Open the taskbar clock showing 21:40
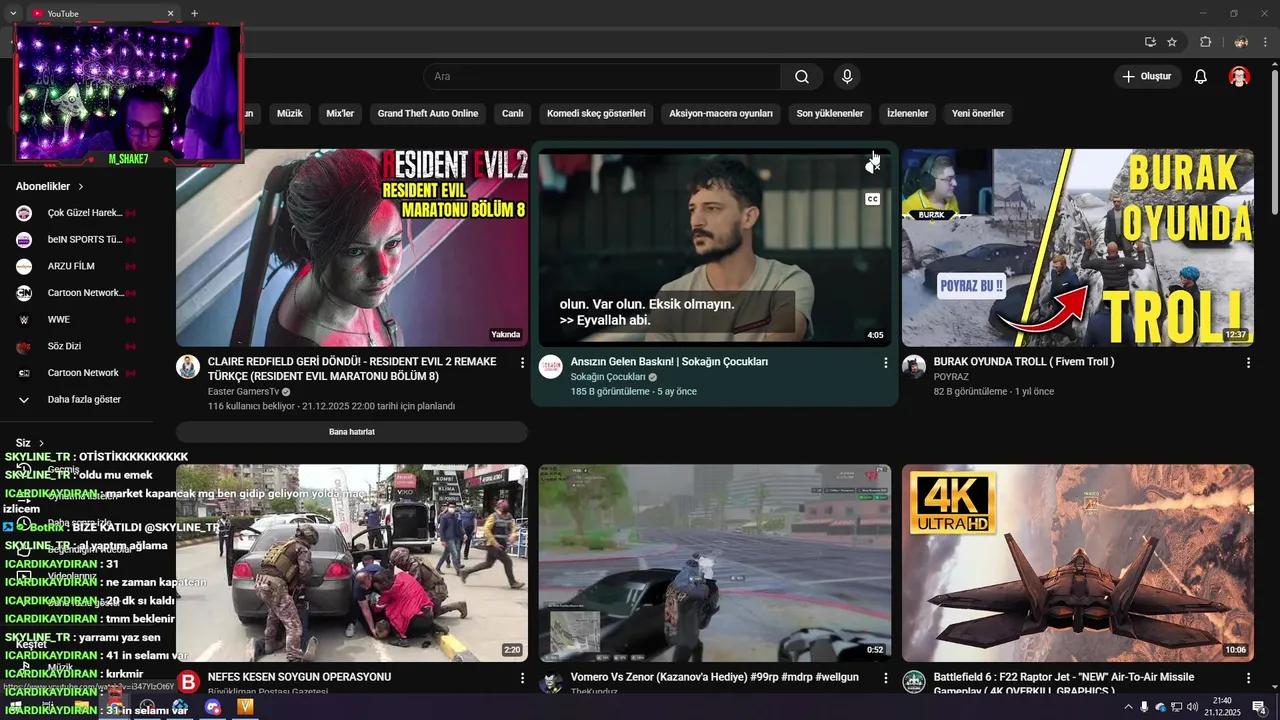 1222,707
